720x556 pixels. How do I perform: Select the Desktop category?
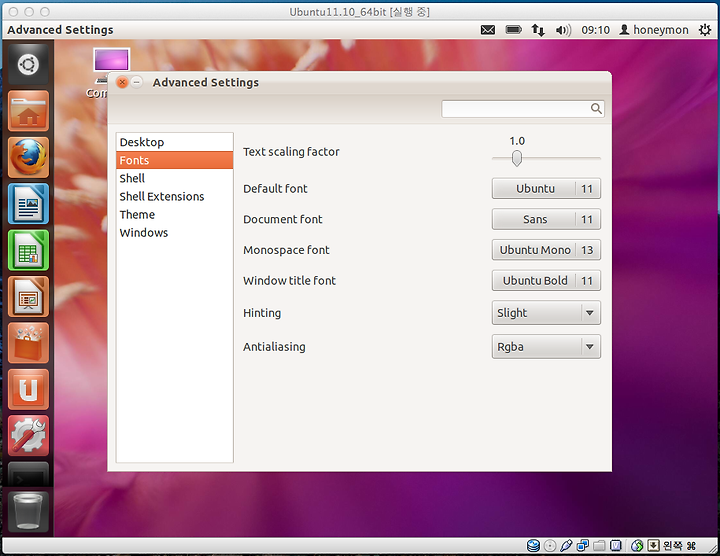point(174,142)
